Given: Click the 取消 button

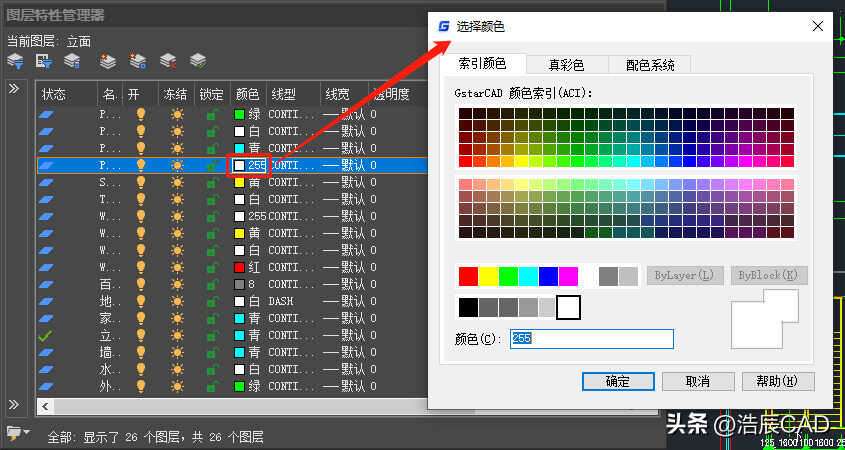Looking at the screenshot, I should [697, 381].
